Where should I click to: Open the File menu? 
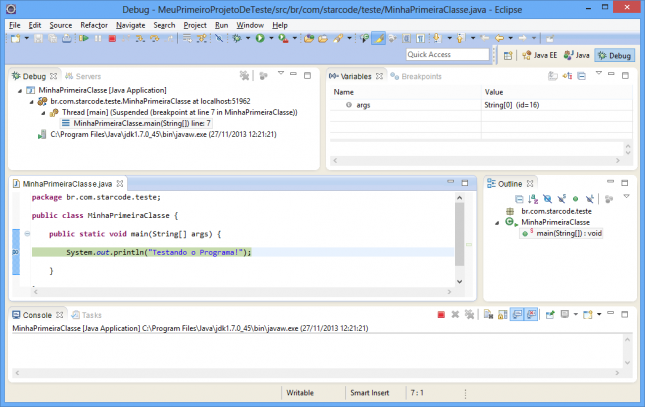14,25
